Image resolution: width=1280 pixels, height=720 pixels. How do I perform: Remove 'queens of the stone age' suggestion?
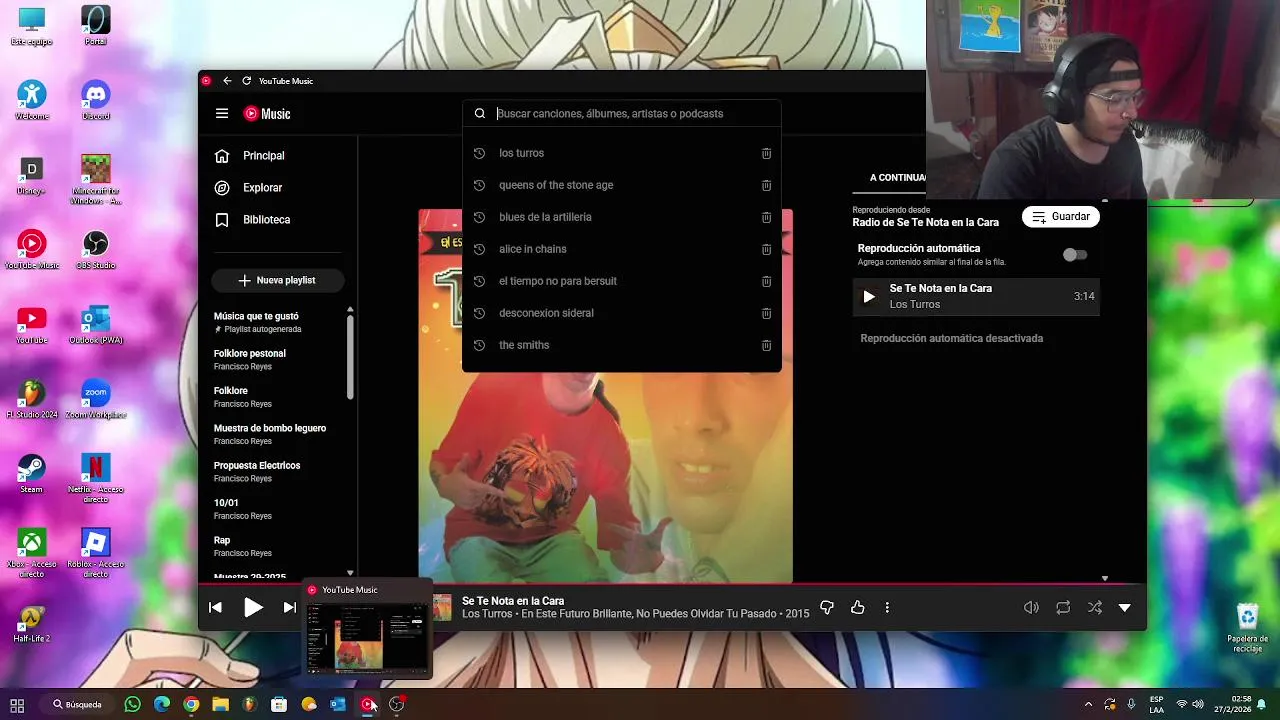(766, 185)
